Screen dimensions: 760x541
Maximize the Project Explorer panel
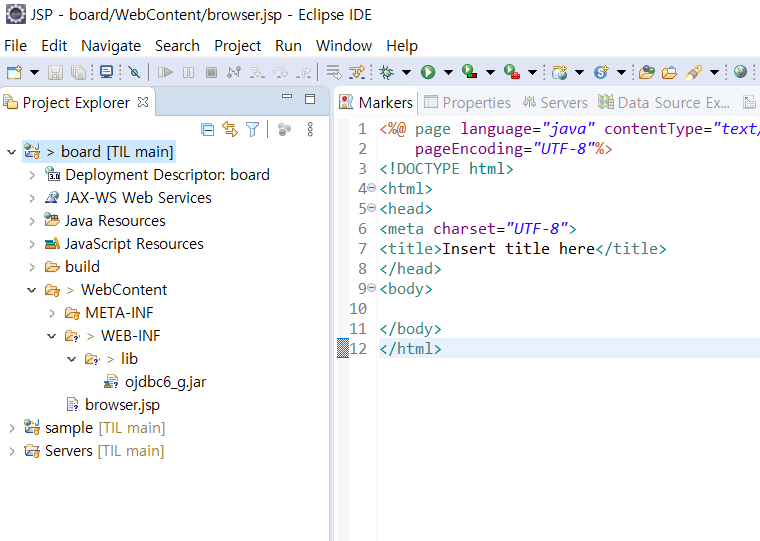point(310,99)
